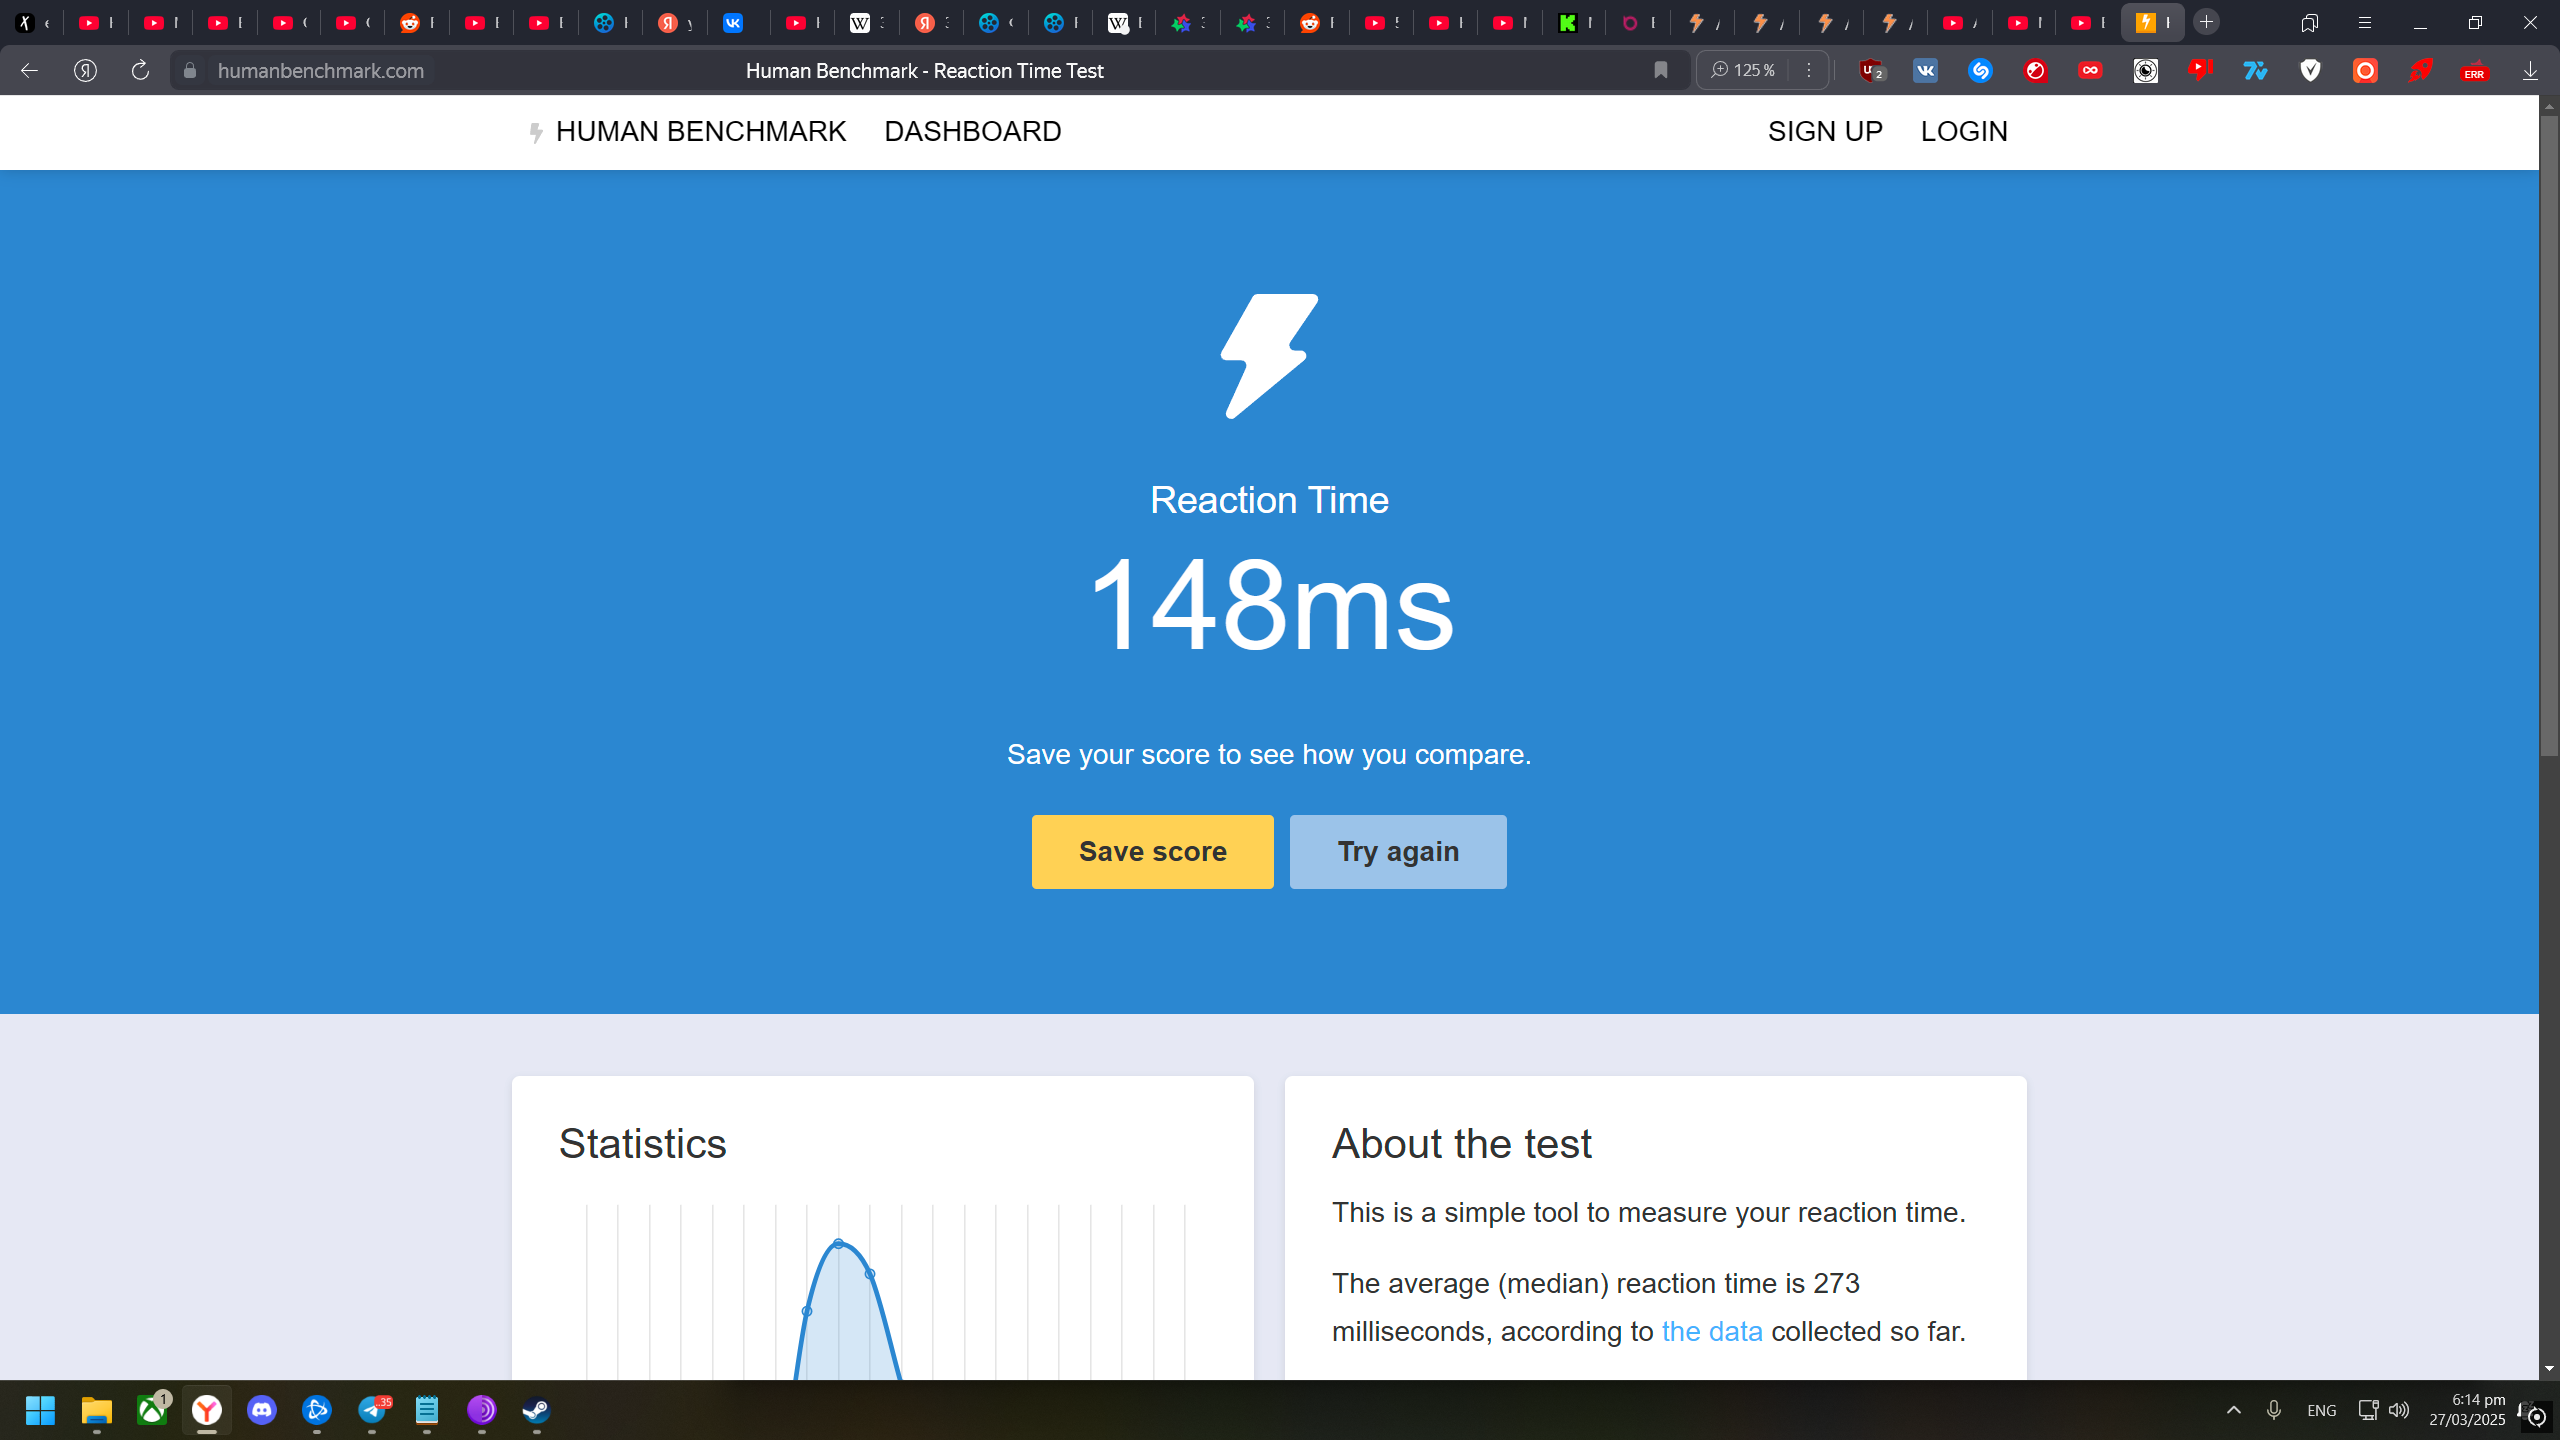Open the clock and date flyout
The image size is (2560, 1440).
click(2467, 1410)
